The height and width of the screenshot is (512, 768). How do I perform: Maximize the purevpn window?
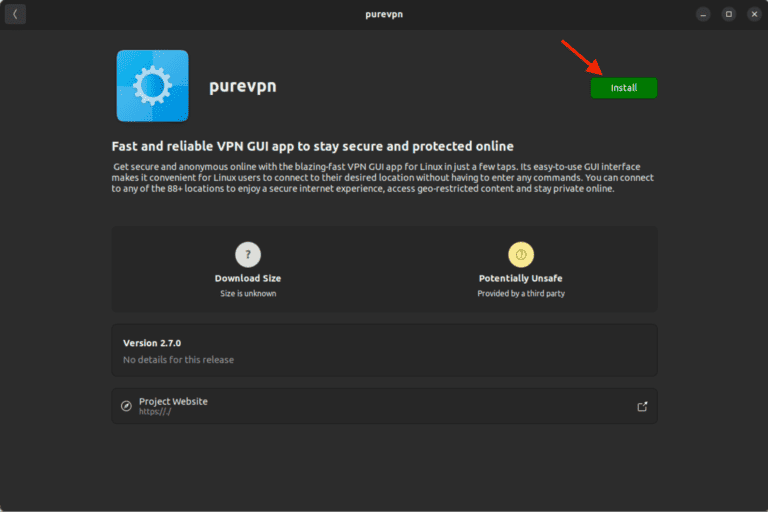pos(728,14)
